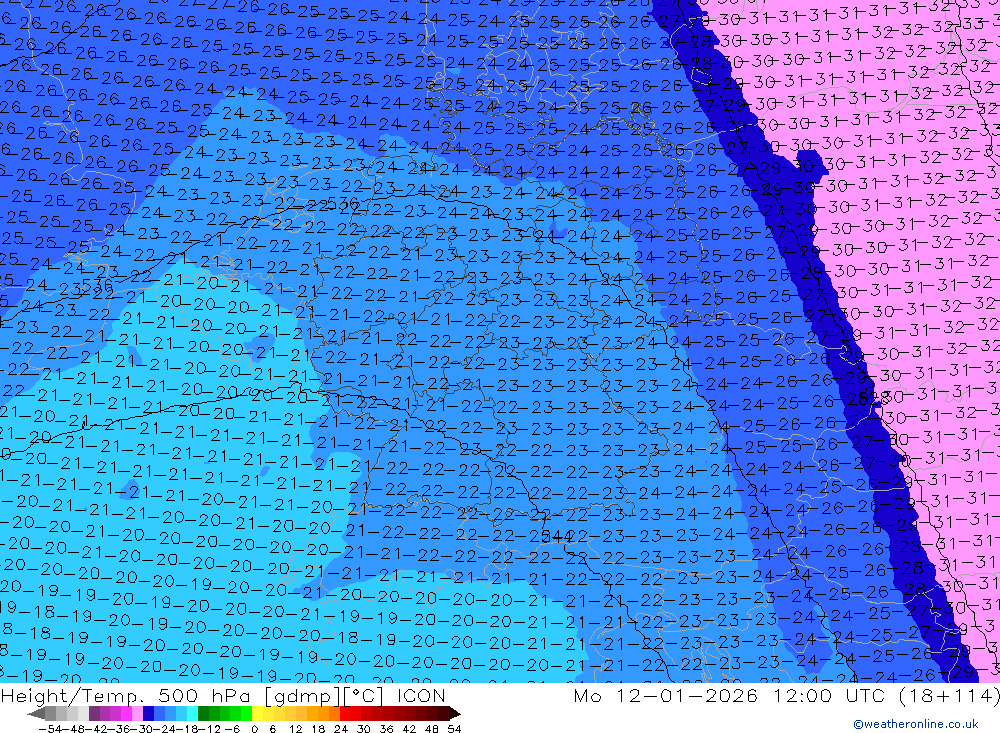Screen dimensions: 1000x733
Task: Pick the dark blue legend swatch
Action: pos(148,713)
